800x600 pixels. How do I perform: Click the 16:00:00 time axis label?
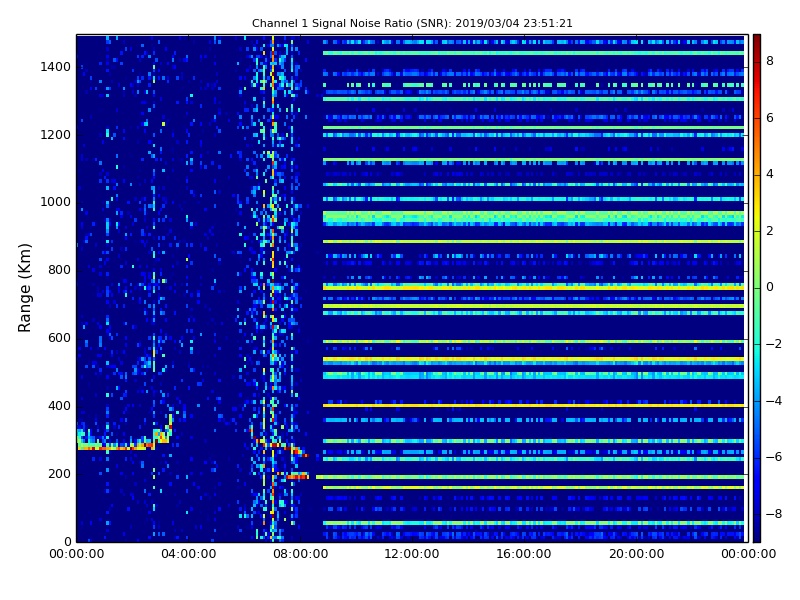524,554
